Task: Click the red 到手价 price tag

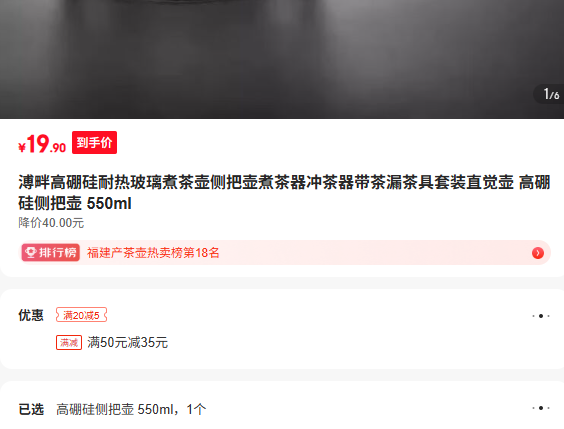Action: pyautogui.click(x=94, y=142)
